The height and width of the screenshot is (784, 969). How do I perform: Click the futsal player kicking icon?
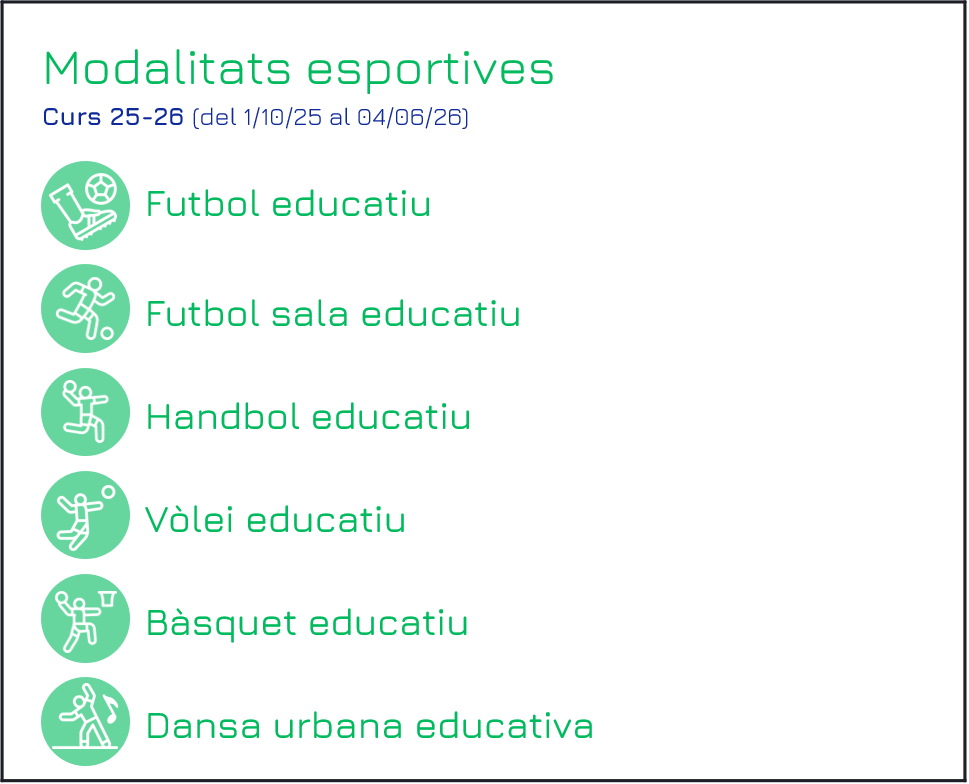click(x=85, y=309)
